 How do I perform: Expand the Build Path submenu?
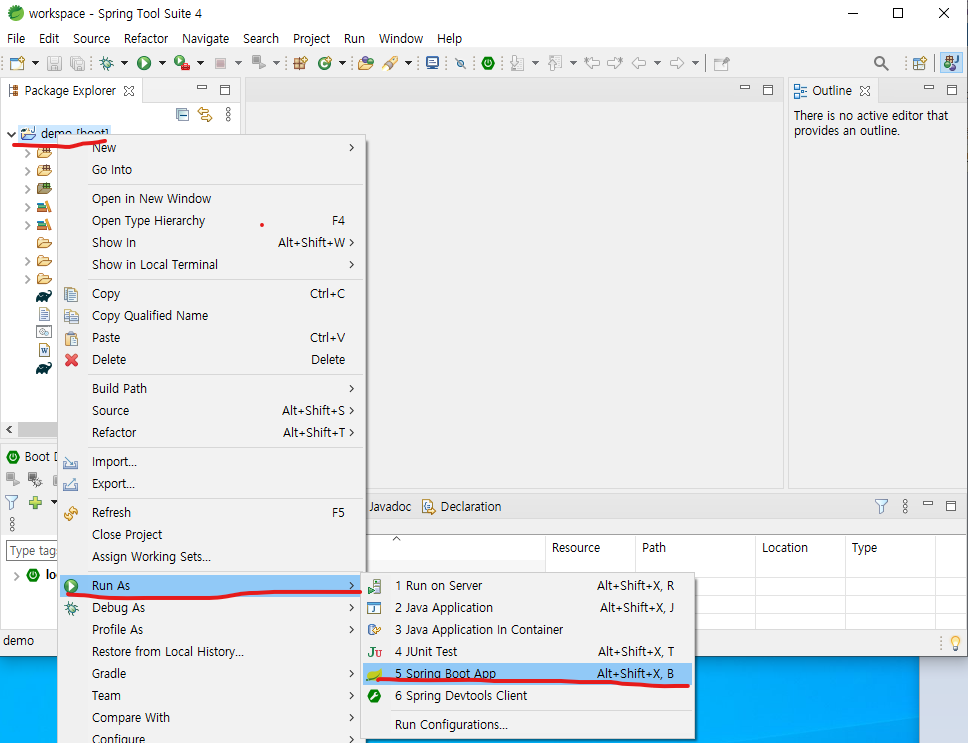pos(351,389)
